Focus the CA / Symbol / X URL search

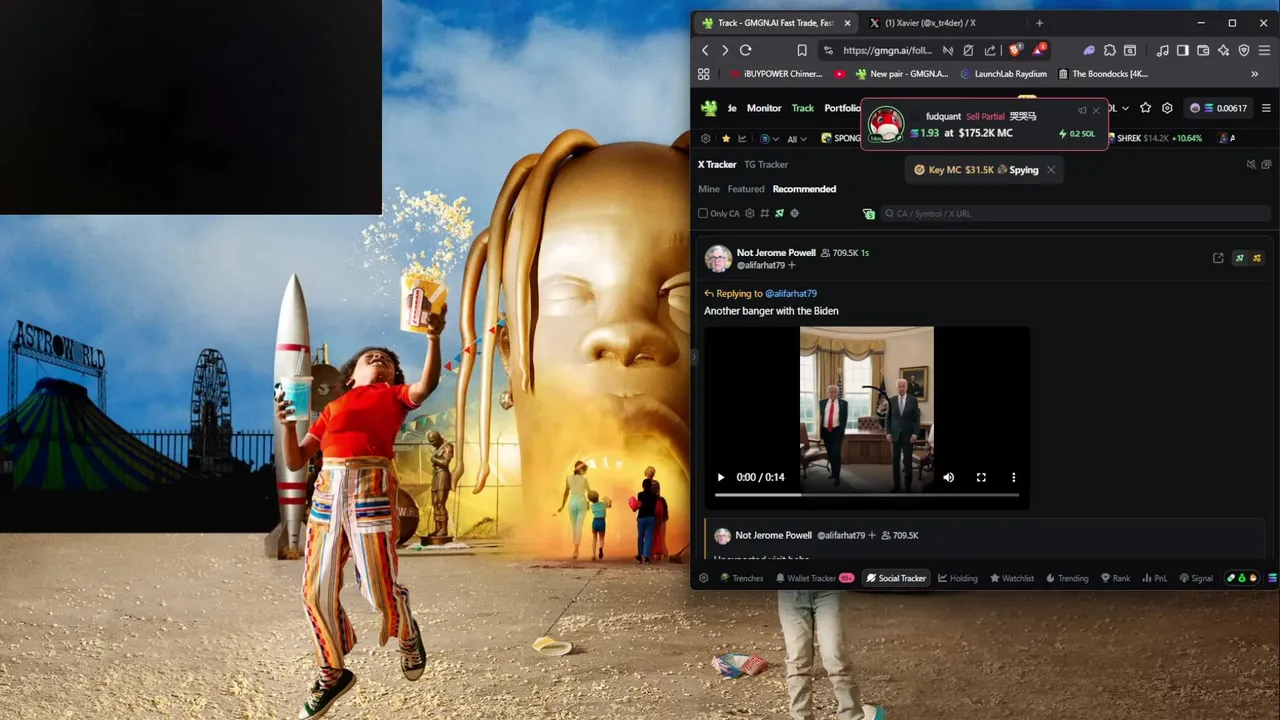coord(1075,213)
